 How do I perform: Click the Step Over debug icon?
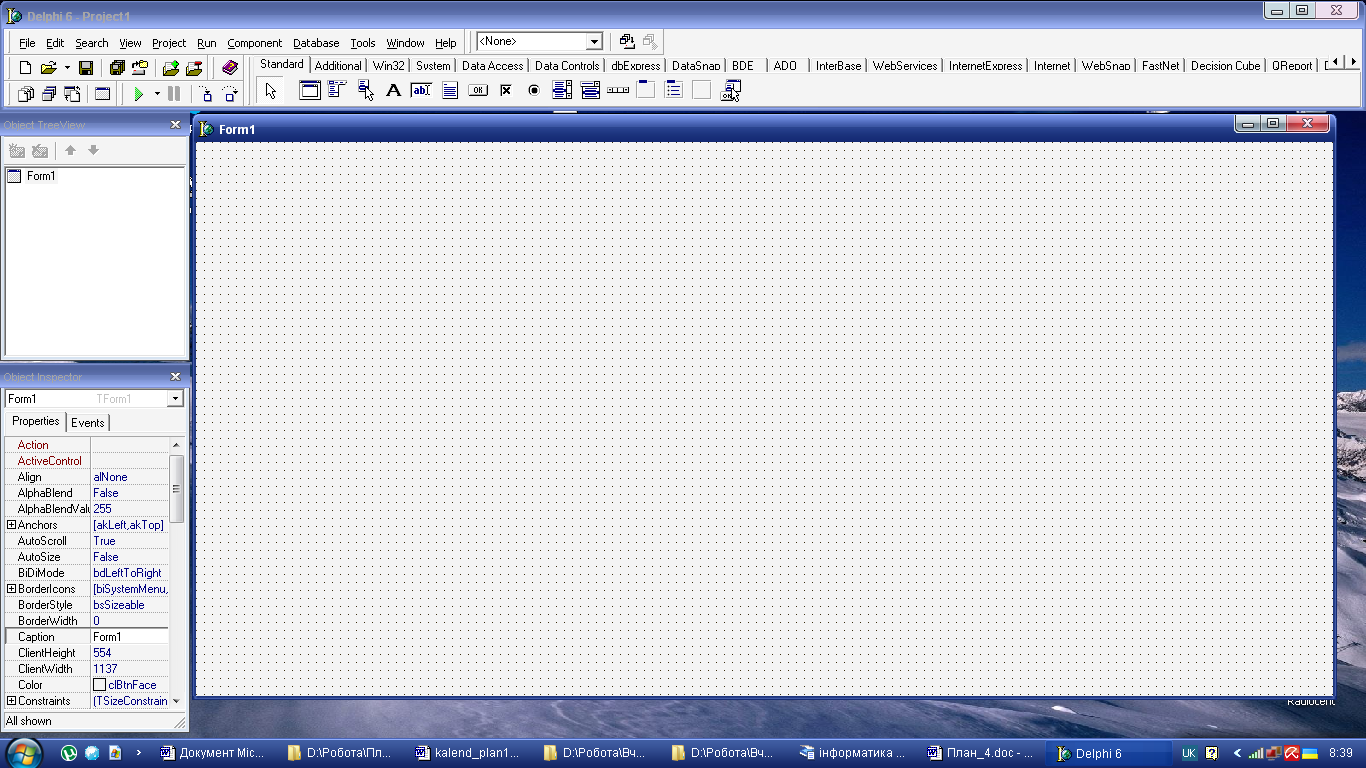click(x=230, y=94)
